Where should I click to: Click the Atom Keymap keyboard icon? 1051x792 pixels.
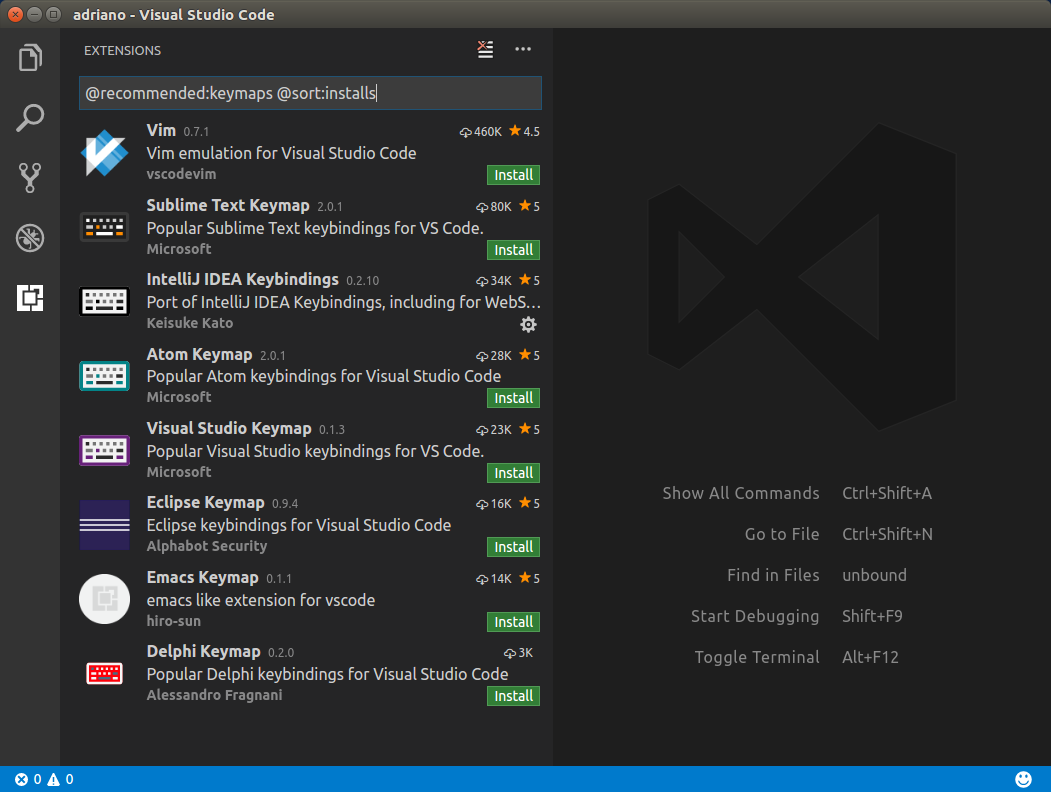point(105,376)
